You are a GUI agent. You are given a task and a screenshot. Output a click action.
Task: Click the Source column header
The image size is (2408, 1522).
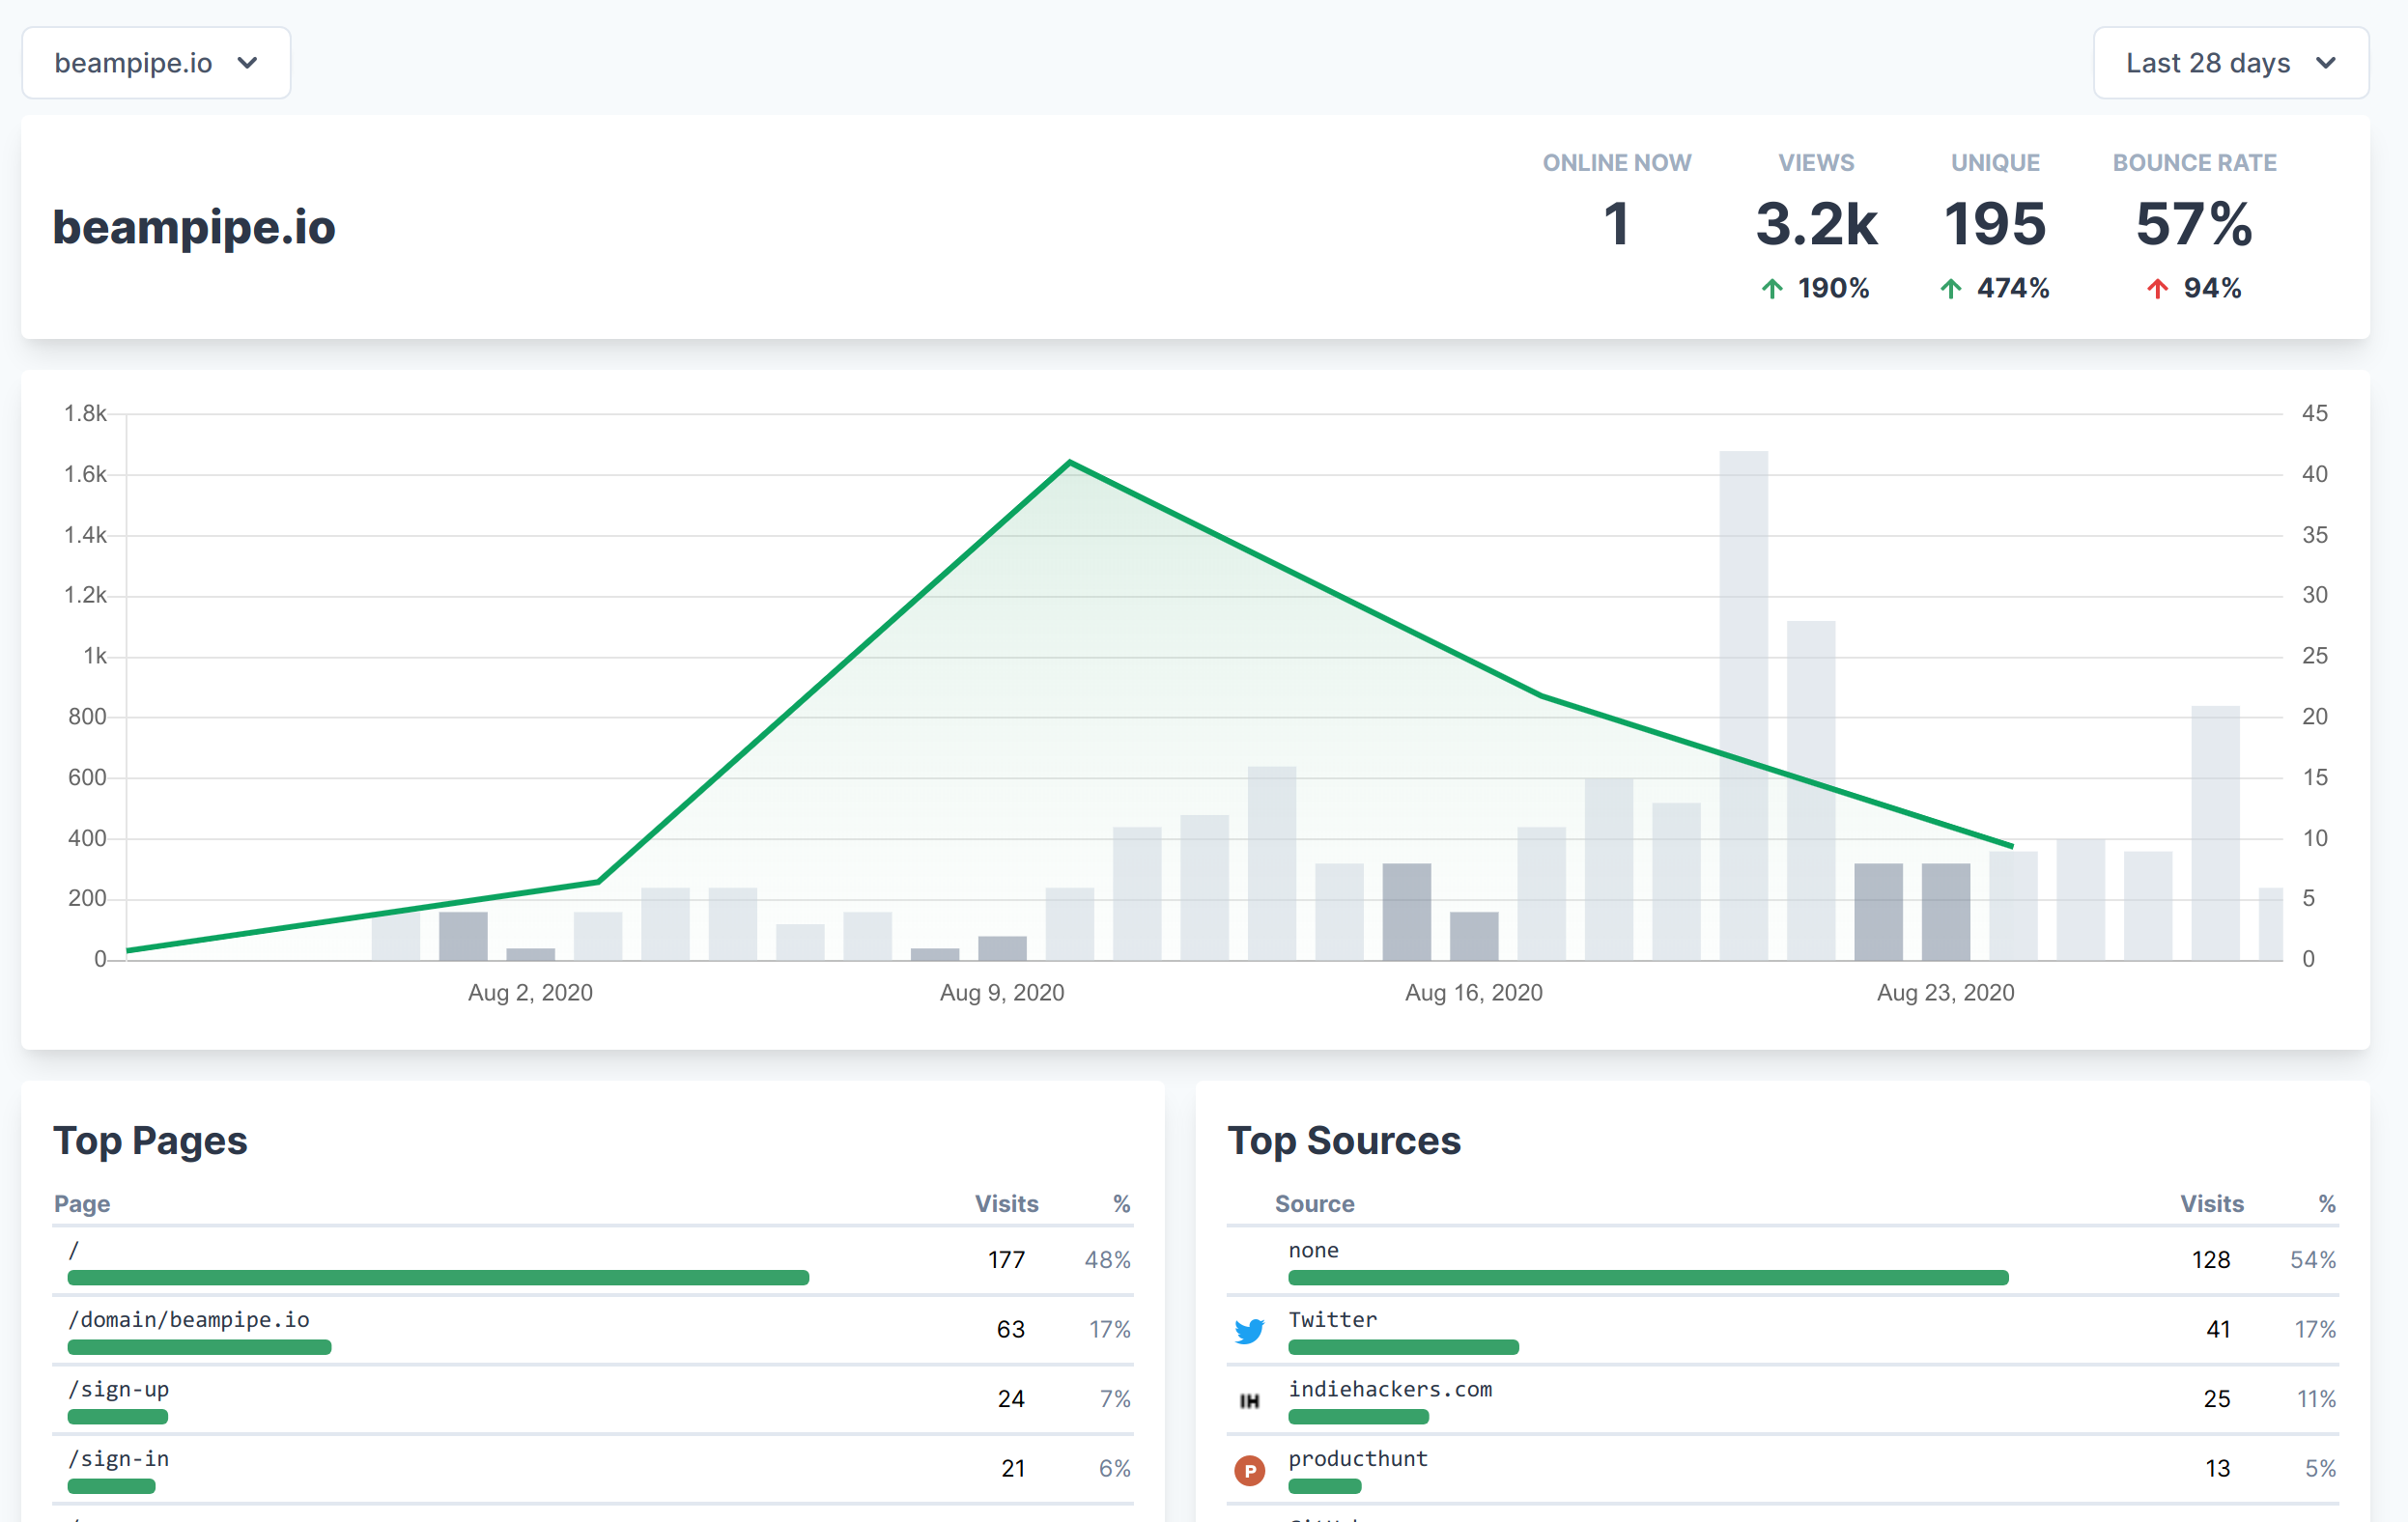tap(1314, 1204)
